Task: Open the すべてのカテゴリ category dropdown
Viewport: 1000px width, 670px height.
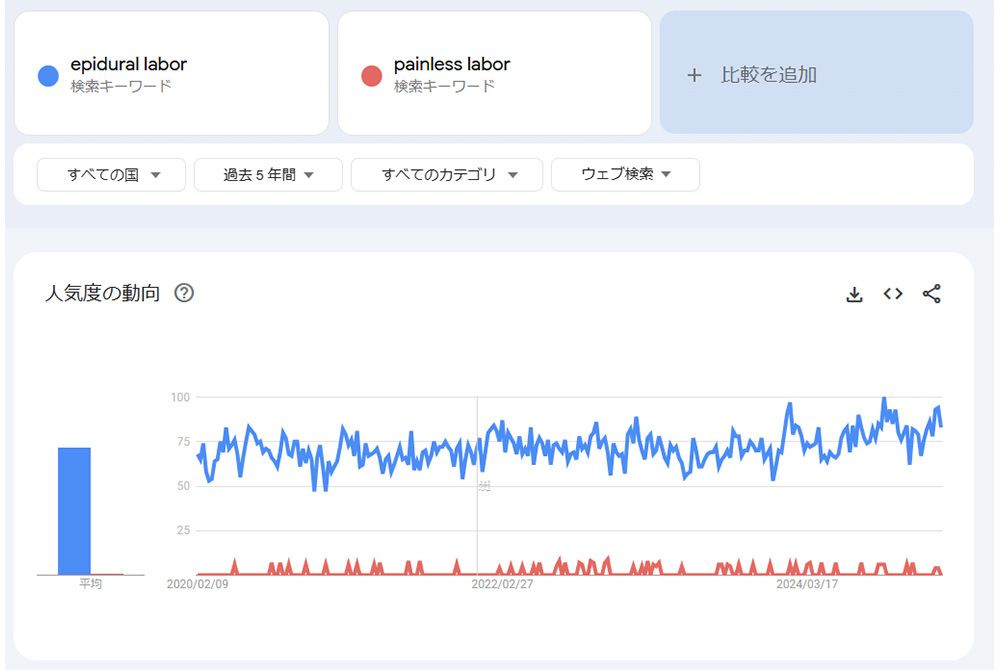Action: click(x=447, y=175)
